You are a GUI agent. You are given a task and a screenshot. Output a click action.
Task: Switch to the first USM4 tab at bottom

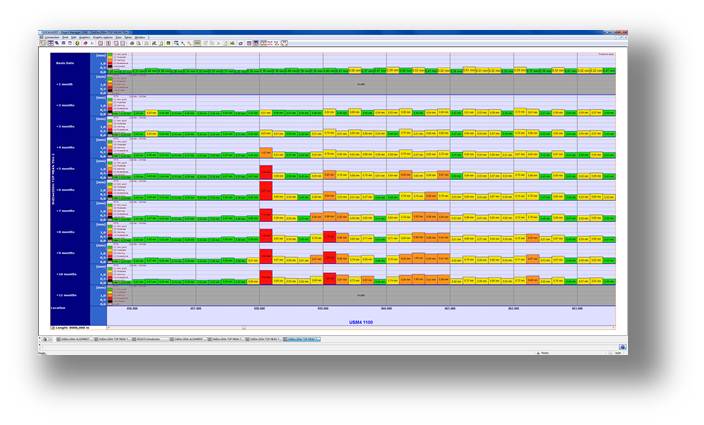click(74, 339)
